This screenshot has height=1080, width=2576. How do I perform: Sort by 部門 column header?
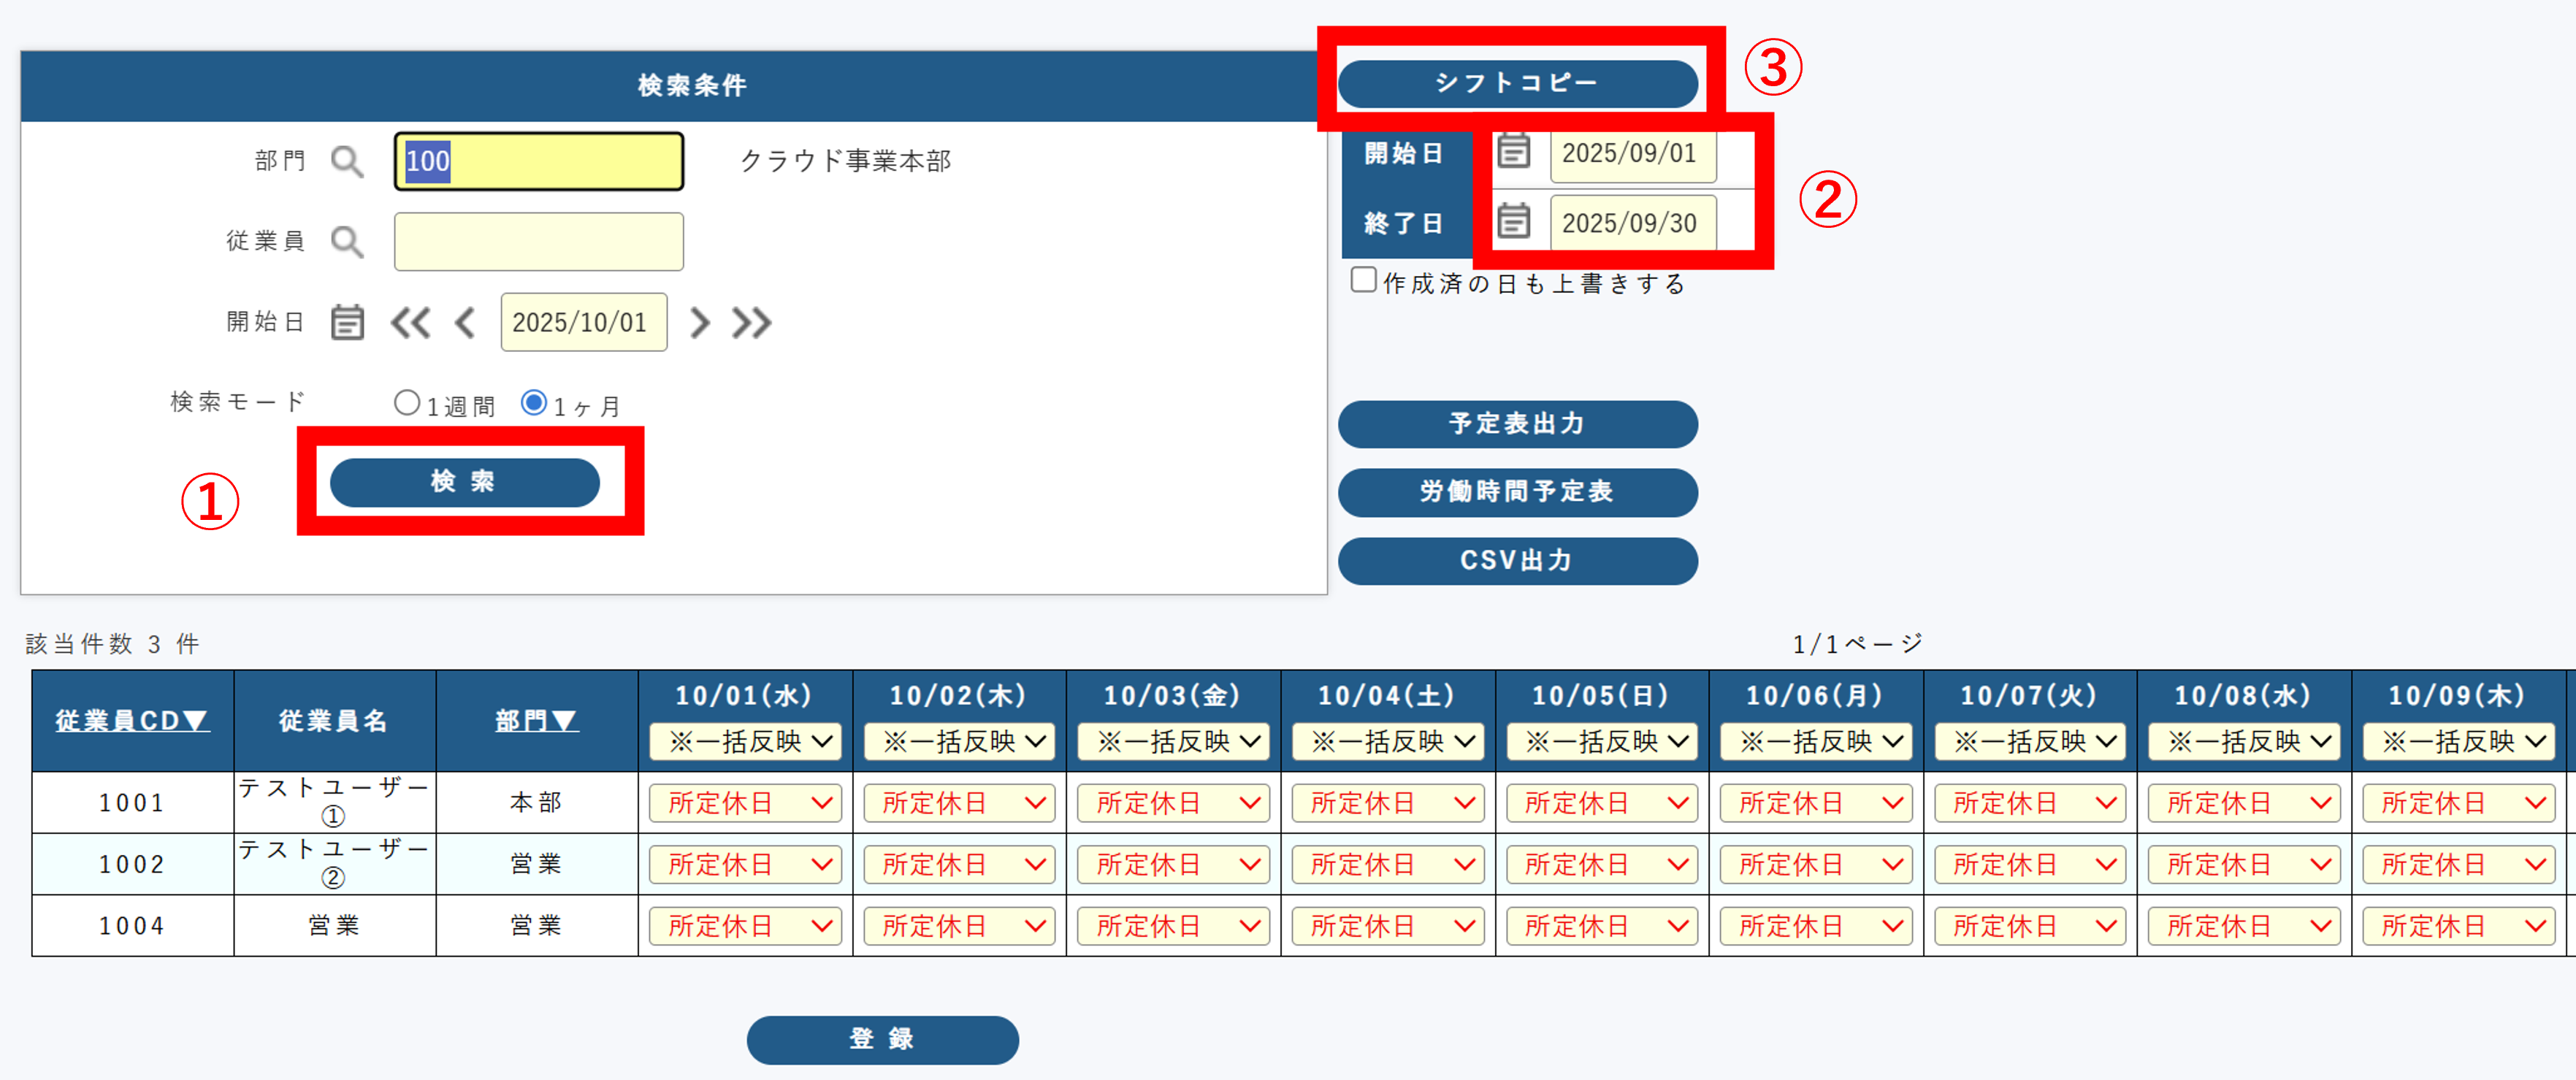(536, 721)
